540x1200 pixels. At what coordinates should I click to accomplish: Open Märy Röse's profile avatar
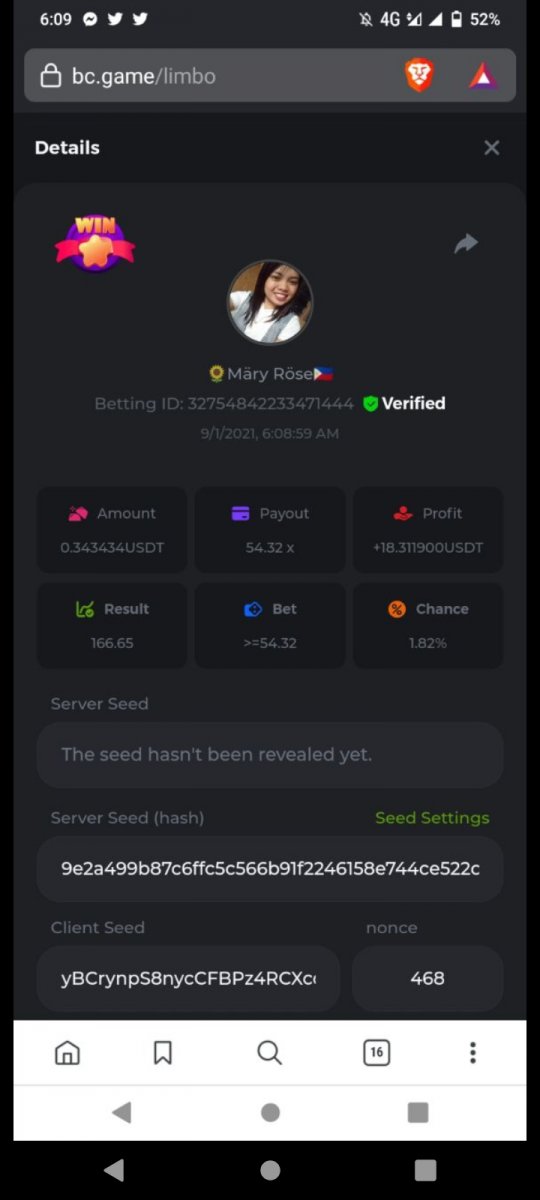[270, 302]
